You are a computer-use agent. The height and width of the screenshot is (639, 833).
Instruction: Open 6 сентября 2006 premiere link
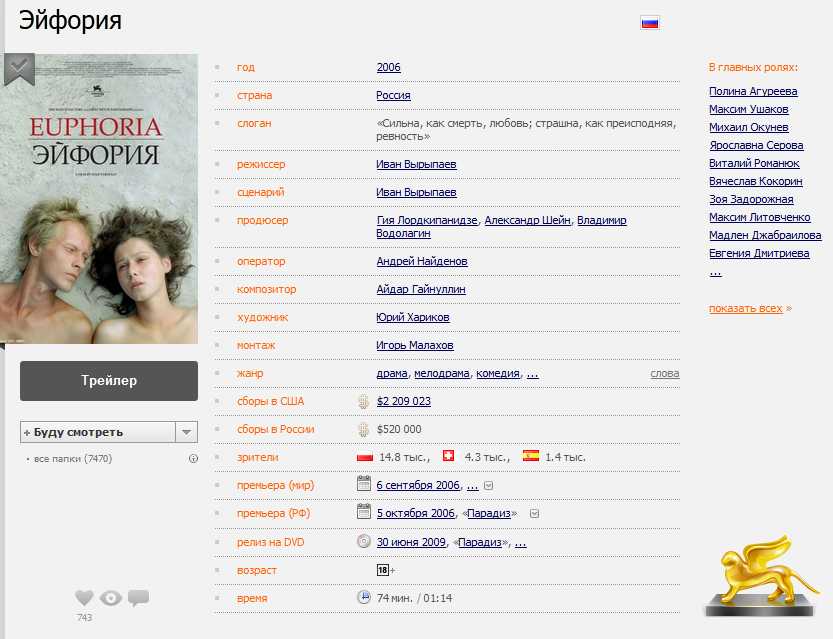tap(418, 485)
